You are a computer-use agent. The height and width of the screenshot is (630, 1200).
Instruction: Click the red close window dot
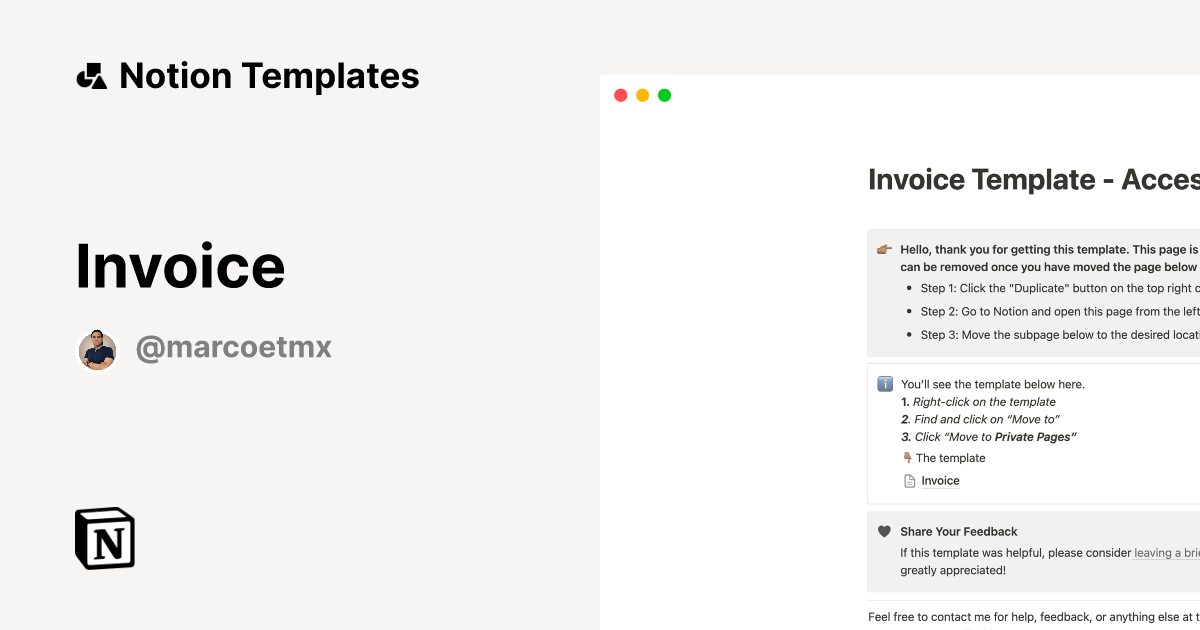[620, 95]
